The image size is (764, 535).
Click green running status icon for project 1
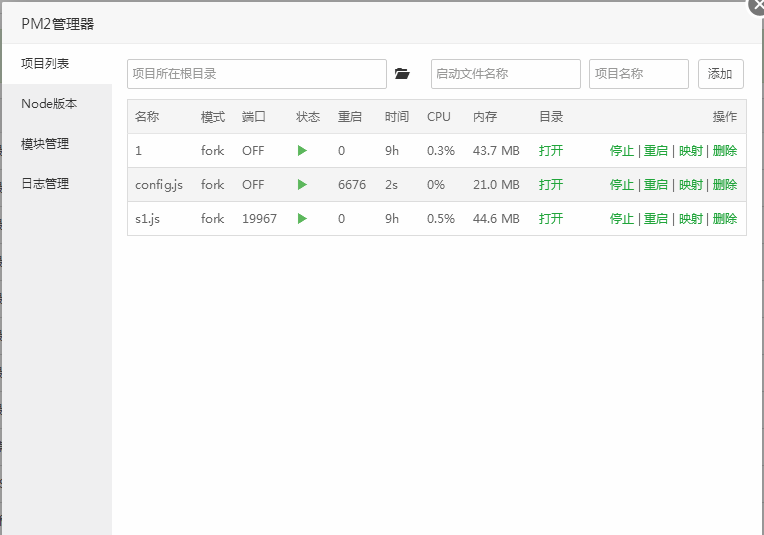303,151
